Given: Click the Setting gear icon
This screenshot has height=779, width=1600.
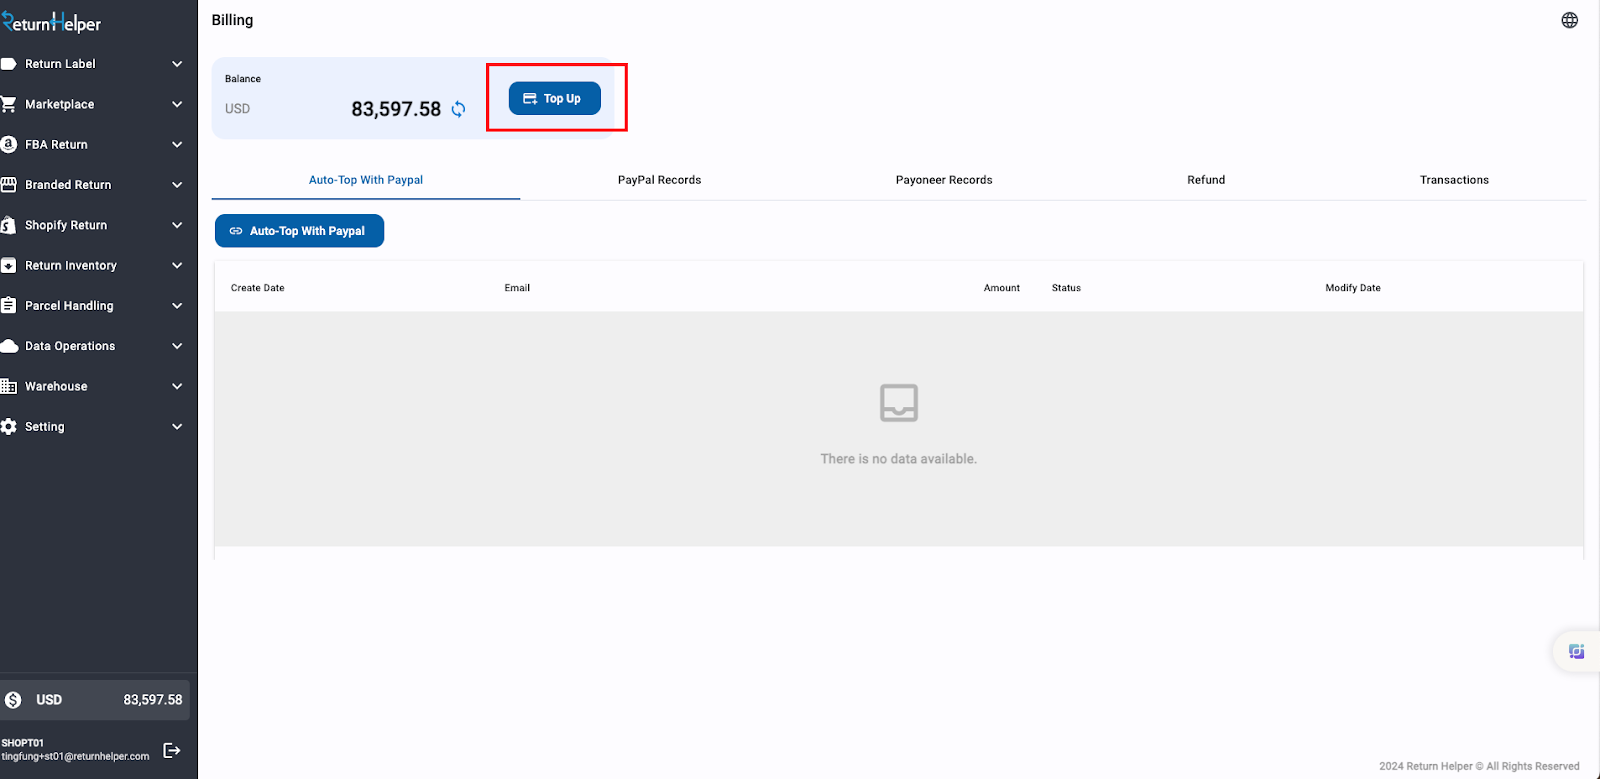Looking at the screenshot, I should tap(9, 427).
